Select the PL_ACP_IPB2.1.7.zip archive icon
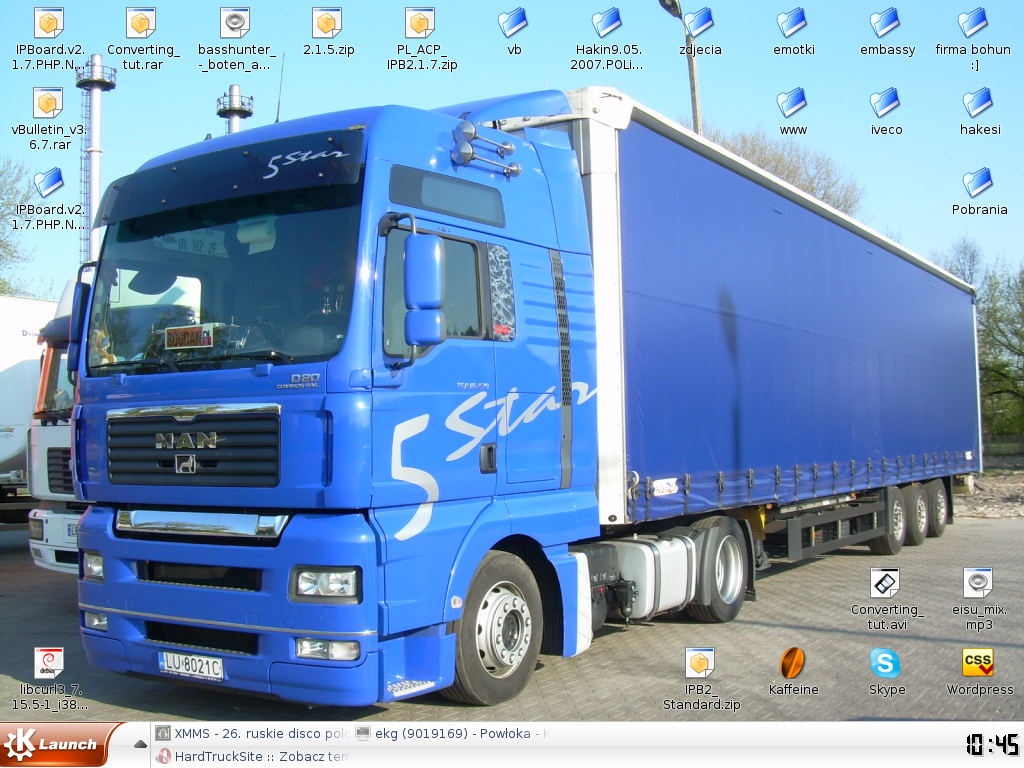This screenshot has height=768, width=1024. [x=421, y=23]
